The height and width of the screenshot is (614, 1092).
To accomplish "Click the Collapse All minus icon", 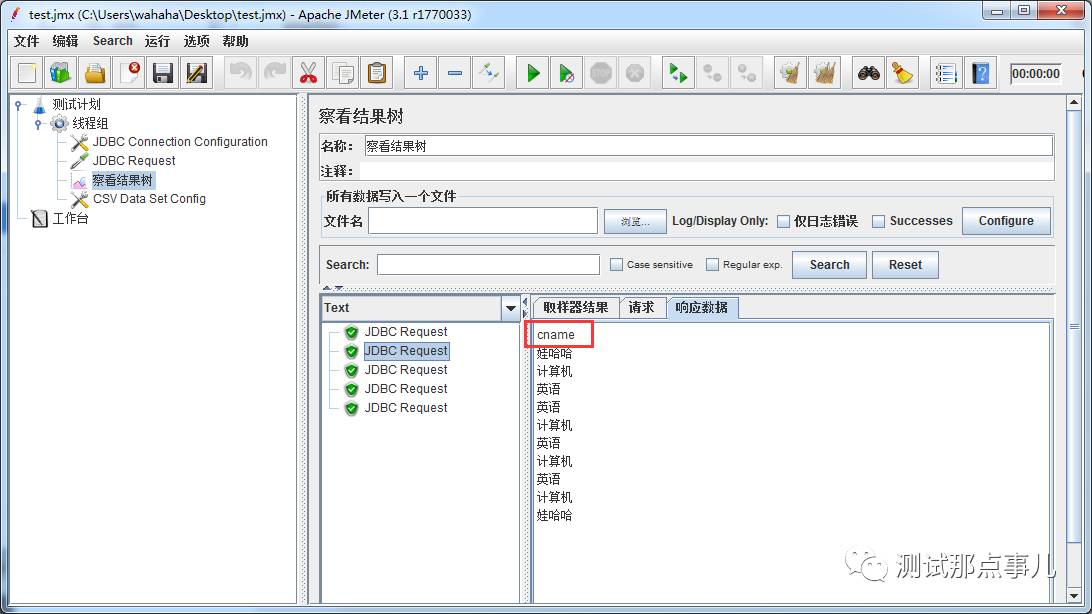I will 455,73.
